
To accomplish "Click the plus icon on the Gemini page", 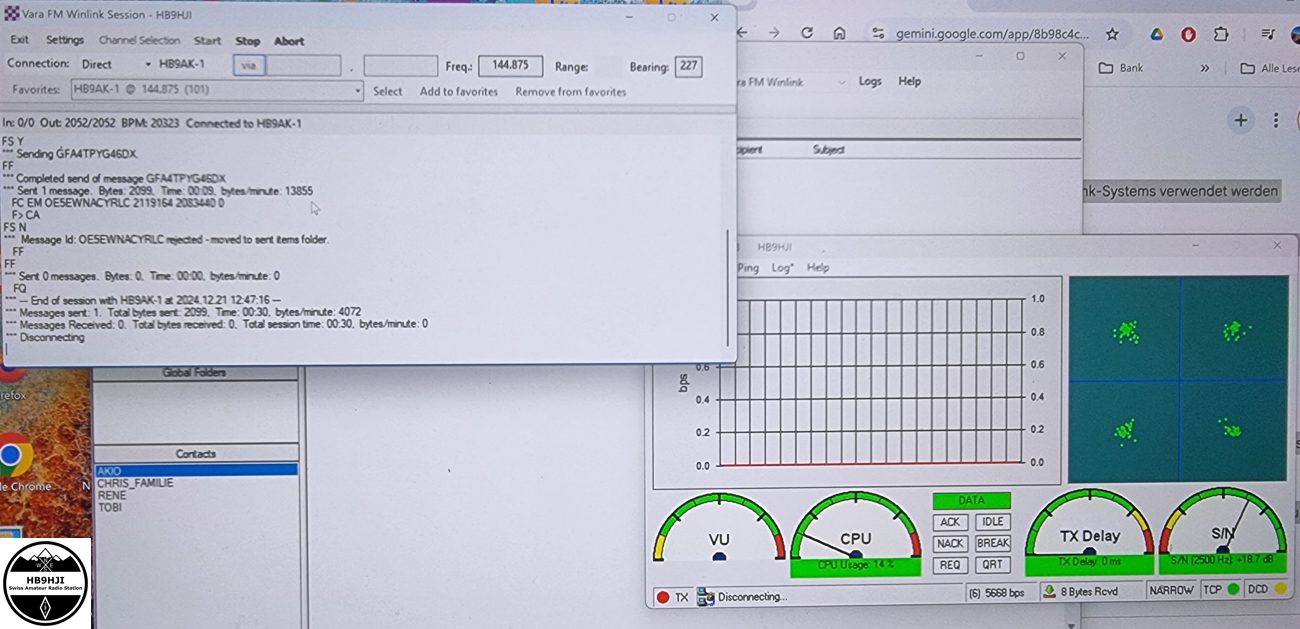I will click(1240, 120).
